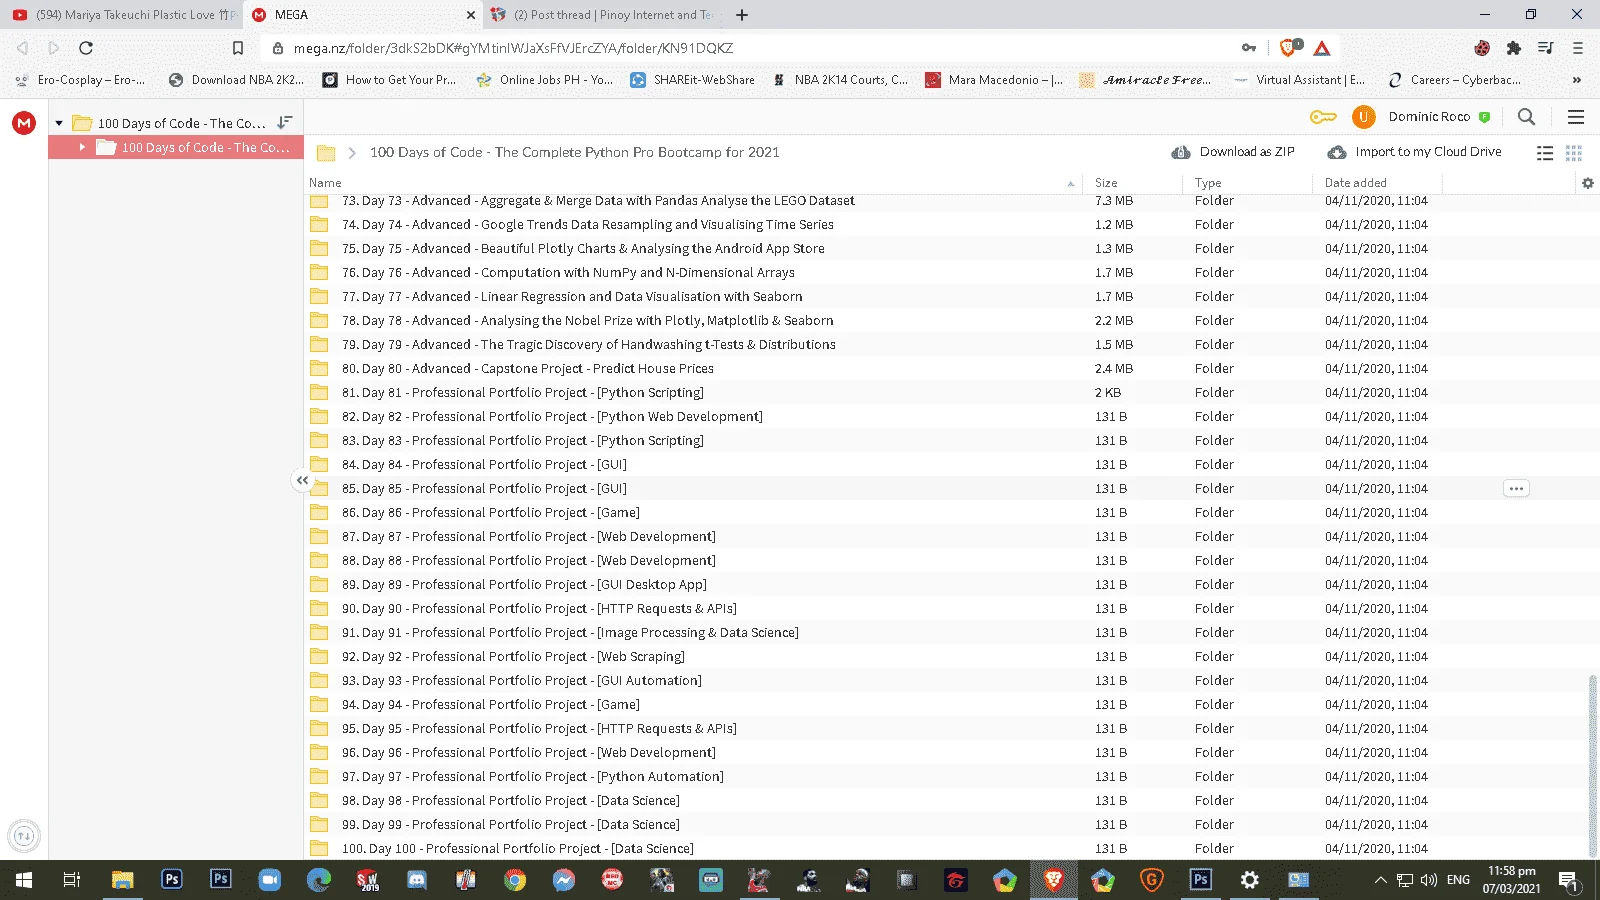Click Download as ZIP

1233,152
